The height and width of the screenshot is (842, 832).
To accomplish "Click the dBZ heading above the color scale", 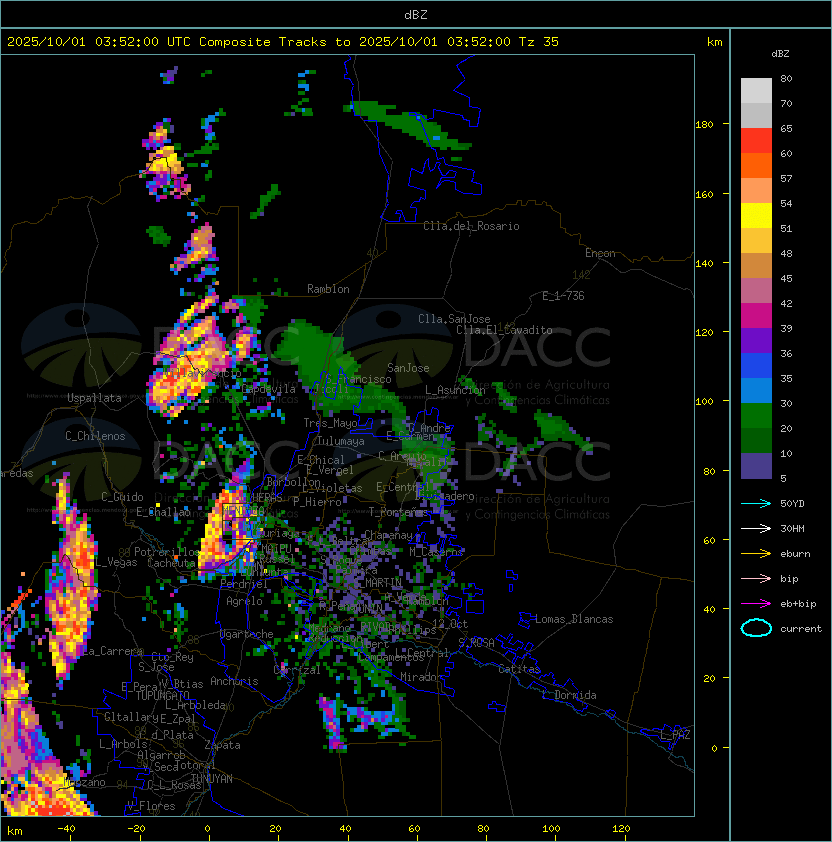I will [780, 54].
